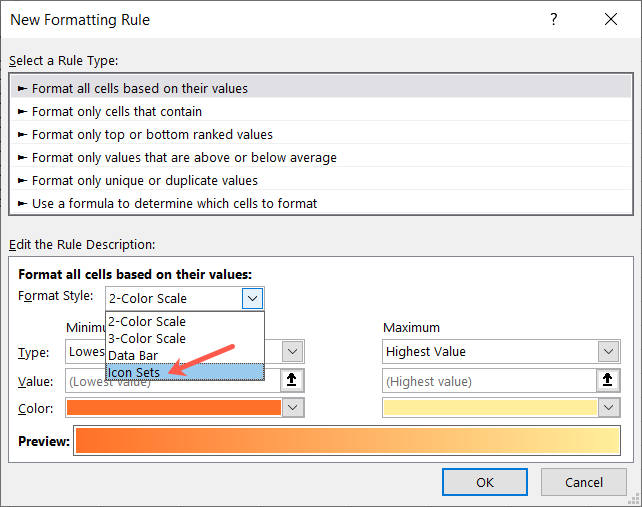This screenshot has height=507, width=642.
Task: Pick 'Format only values that are above or below average'
Action: (x=184, y=157)
